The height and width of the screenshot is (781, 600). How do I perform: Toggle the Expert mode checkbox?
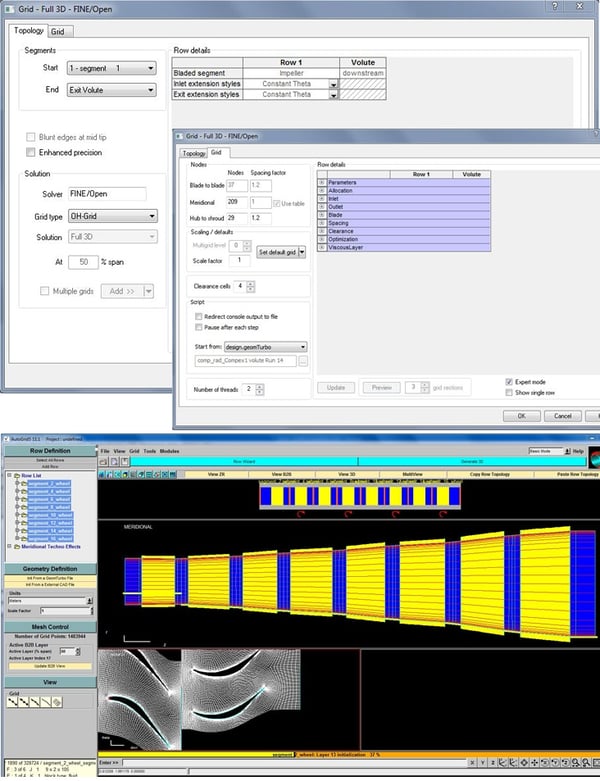[511, 381]
